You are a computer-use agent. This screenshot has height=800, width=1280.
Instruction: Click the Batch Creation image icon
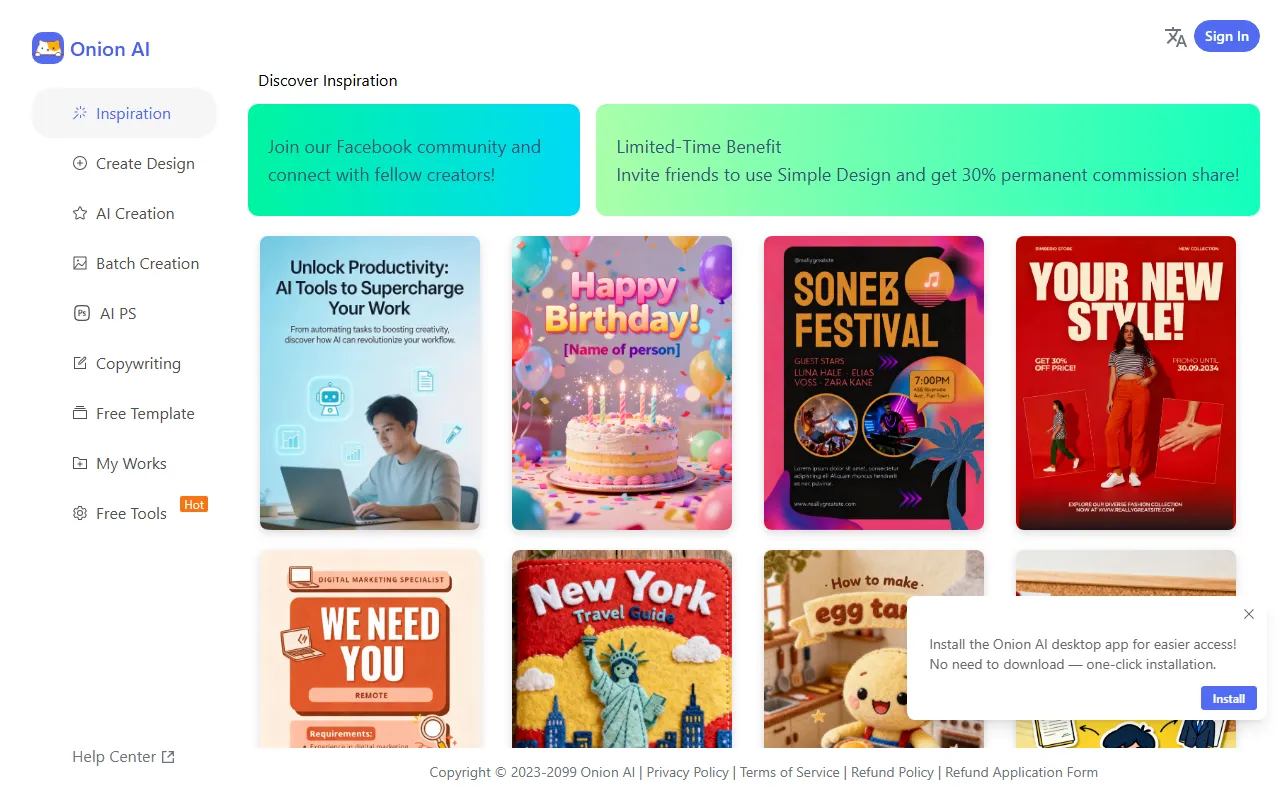[x=80, y=263]
